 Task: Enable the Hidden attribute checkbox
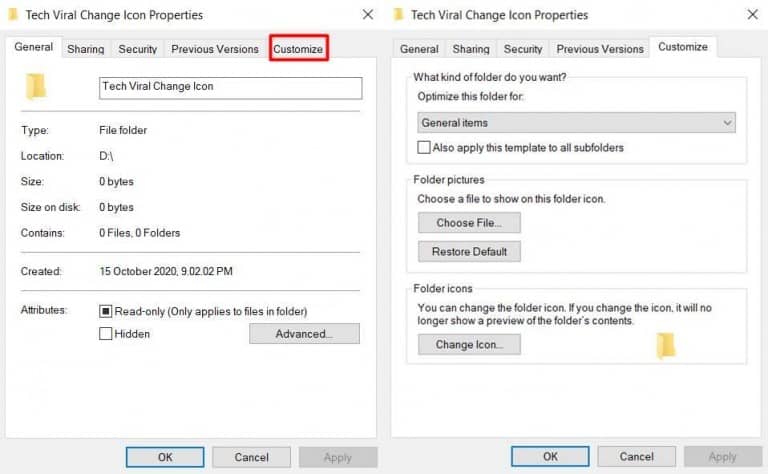click(106, 334)
